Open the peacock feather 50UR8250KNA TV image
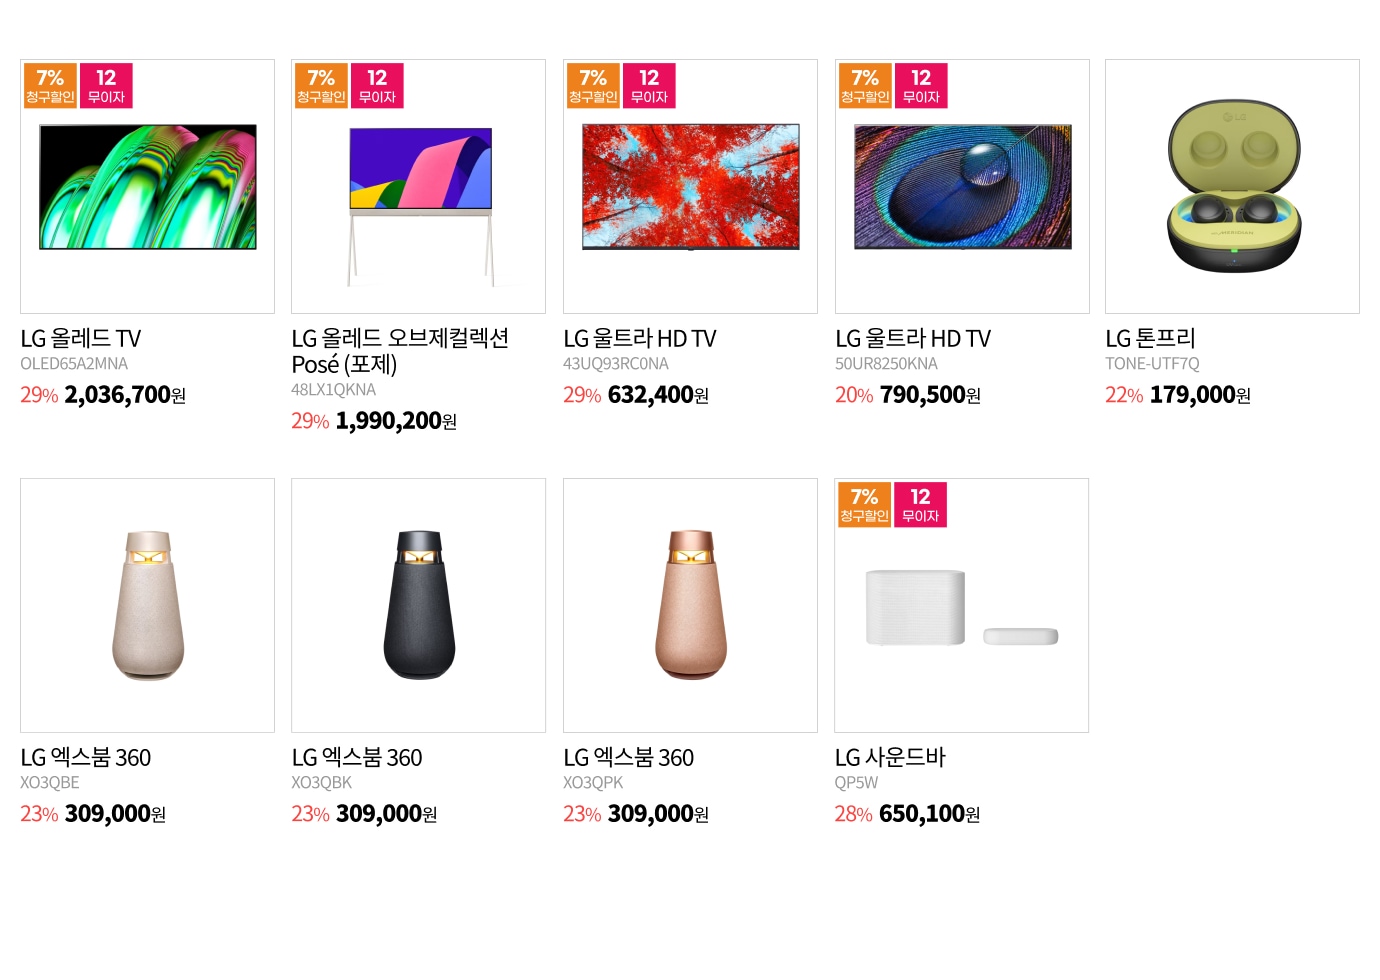 click(962, 187)
